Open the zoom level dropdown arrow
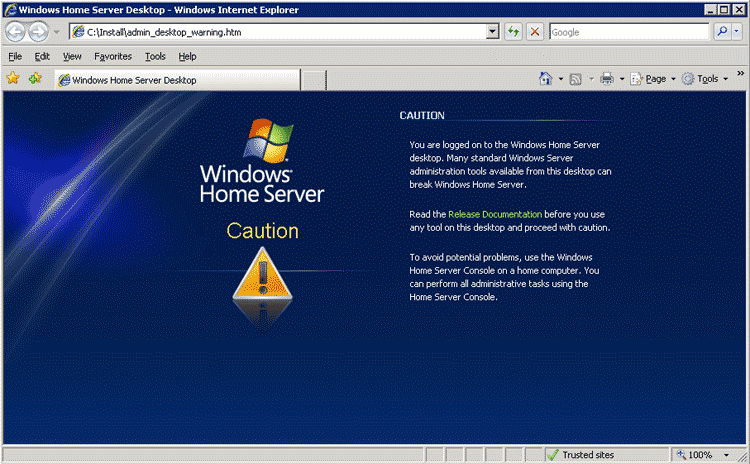Screen dimensions: 750x464 [x=726, y=455]
